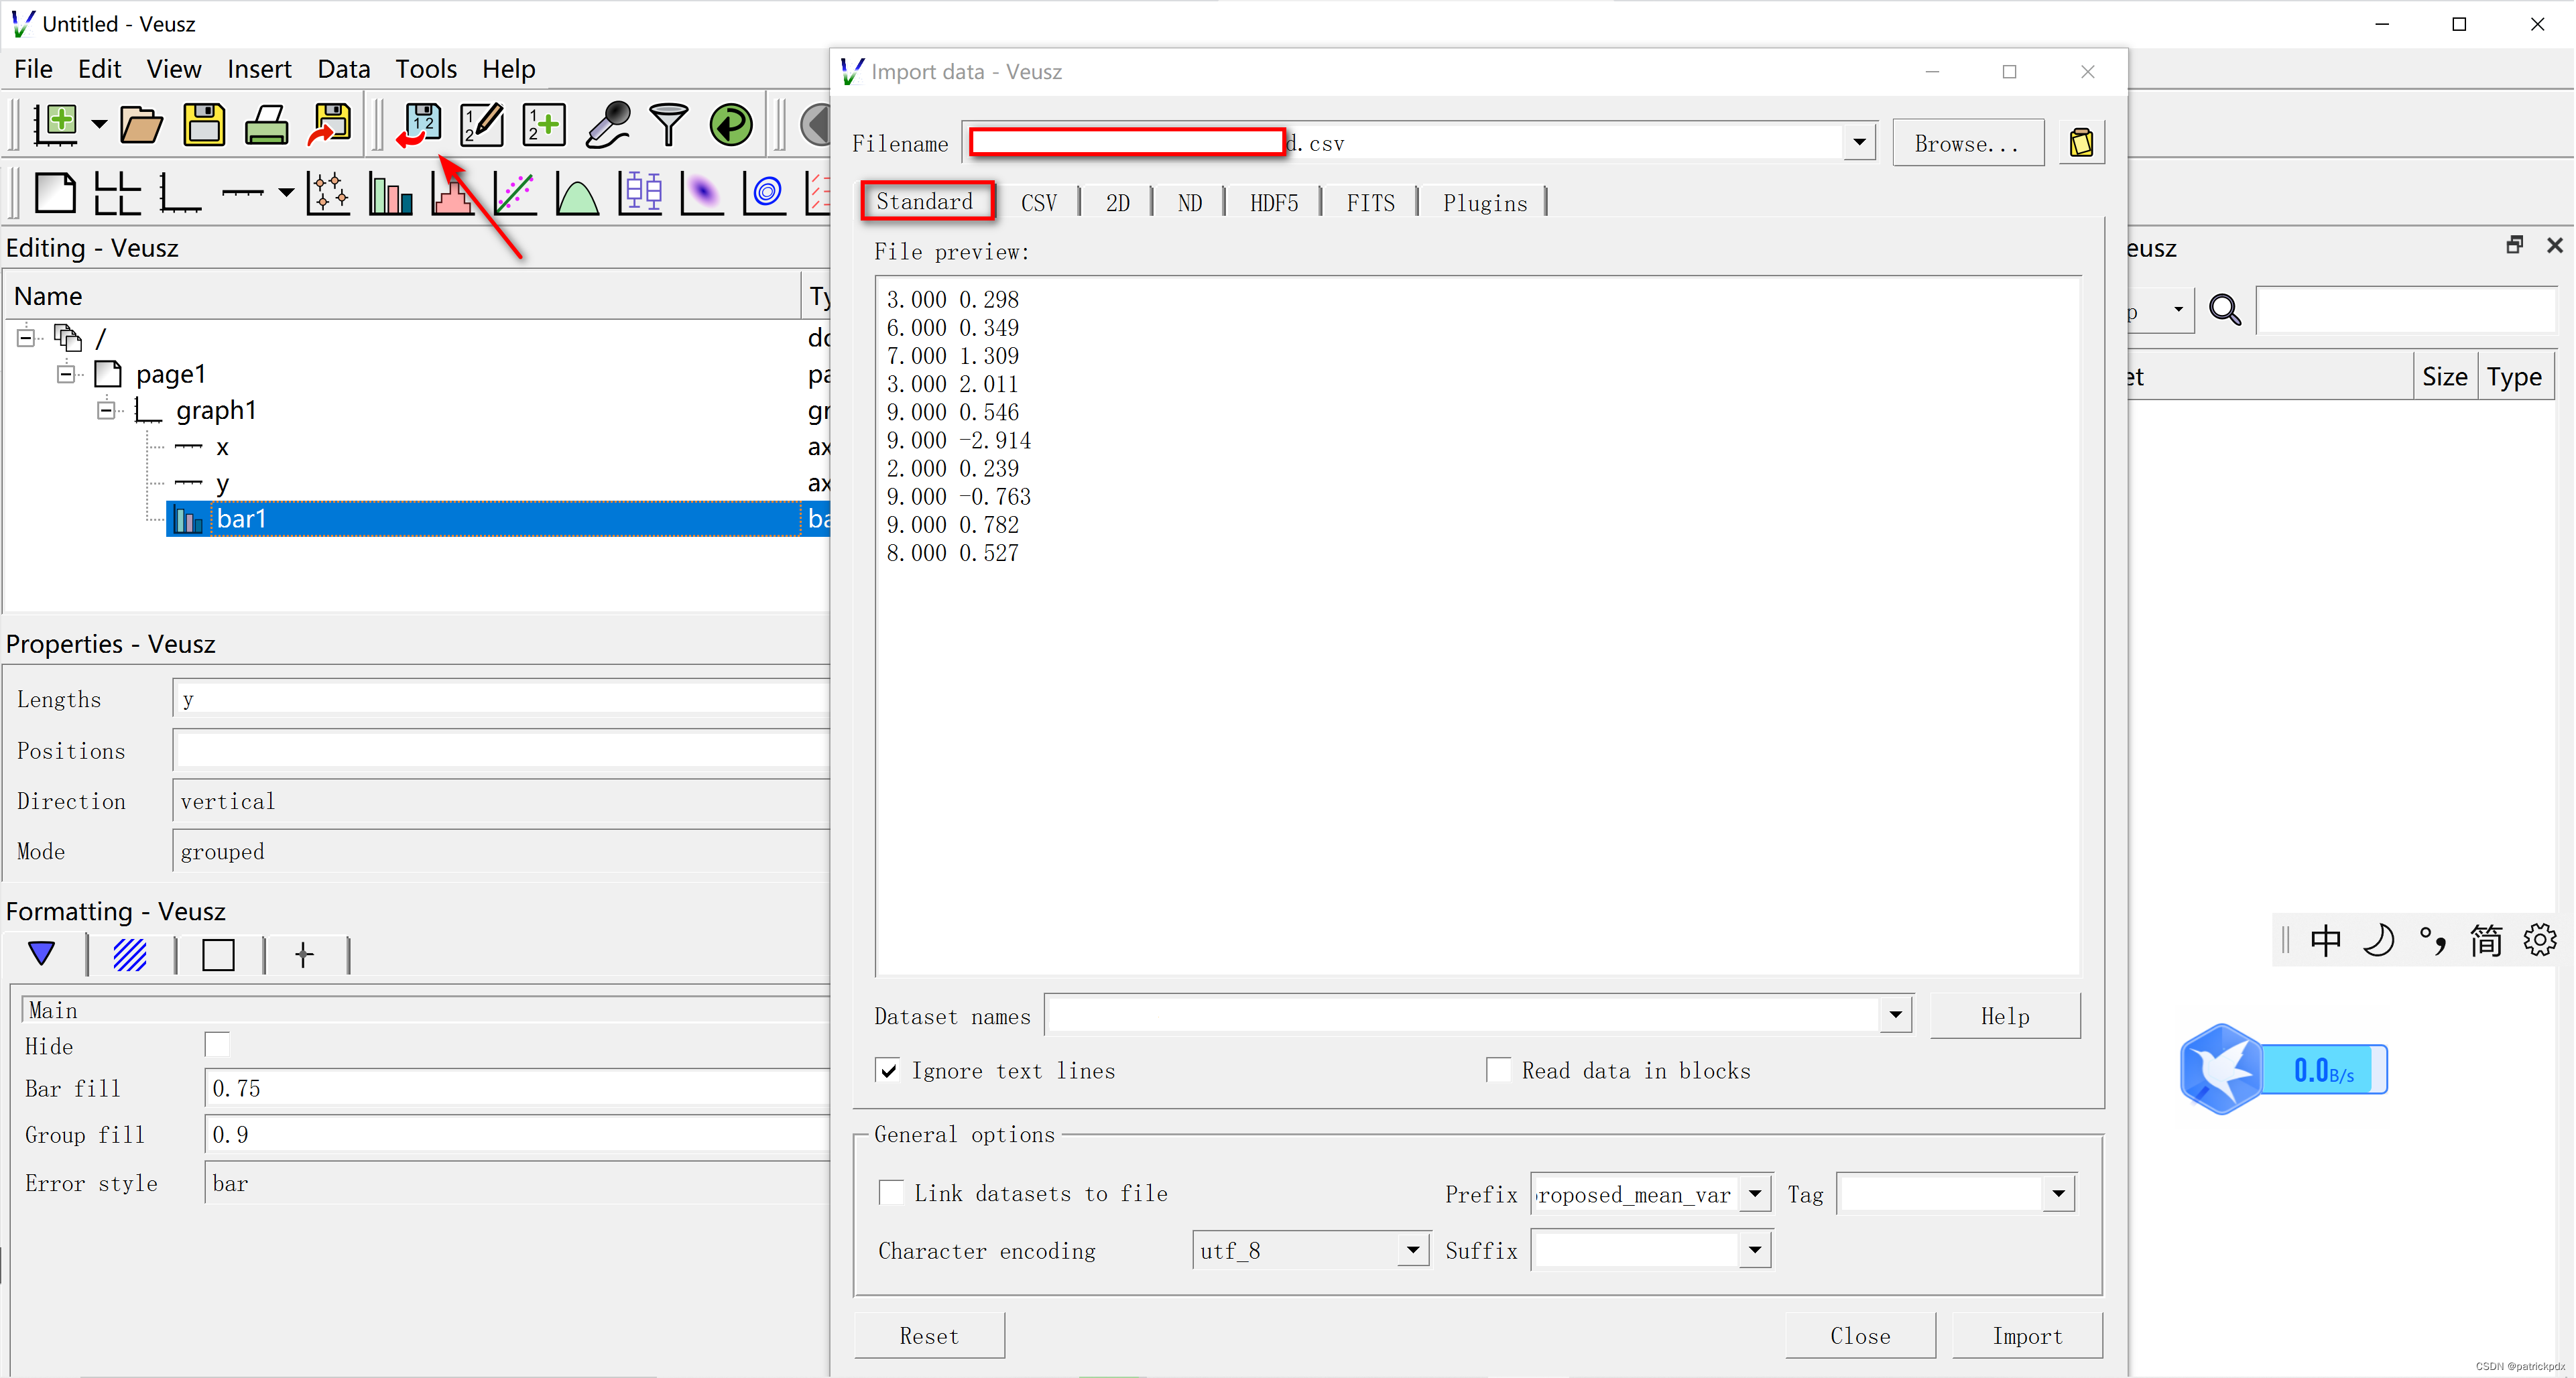Screen dimensions: 2576x1378
Task: Open the bar fill hatch formatting tab
Action: pyautogui.click(x=130, y=955)
